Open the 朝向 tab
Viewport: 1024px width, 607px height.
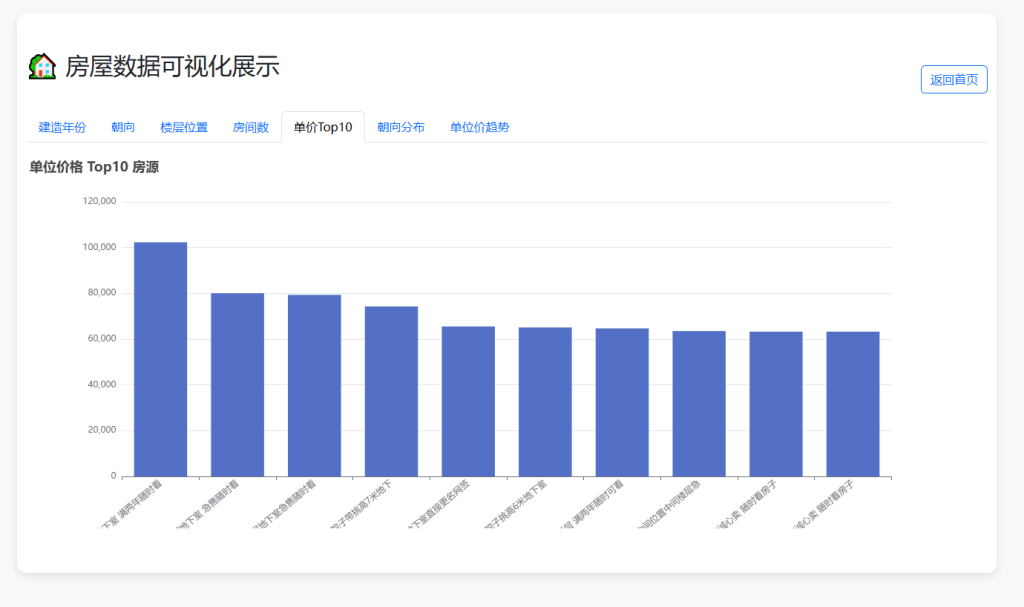coord(123,127)
